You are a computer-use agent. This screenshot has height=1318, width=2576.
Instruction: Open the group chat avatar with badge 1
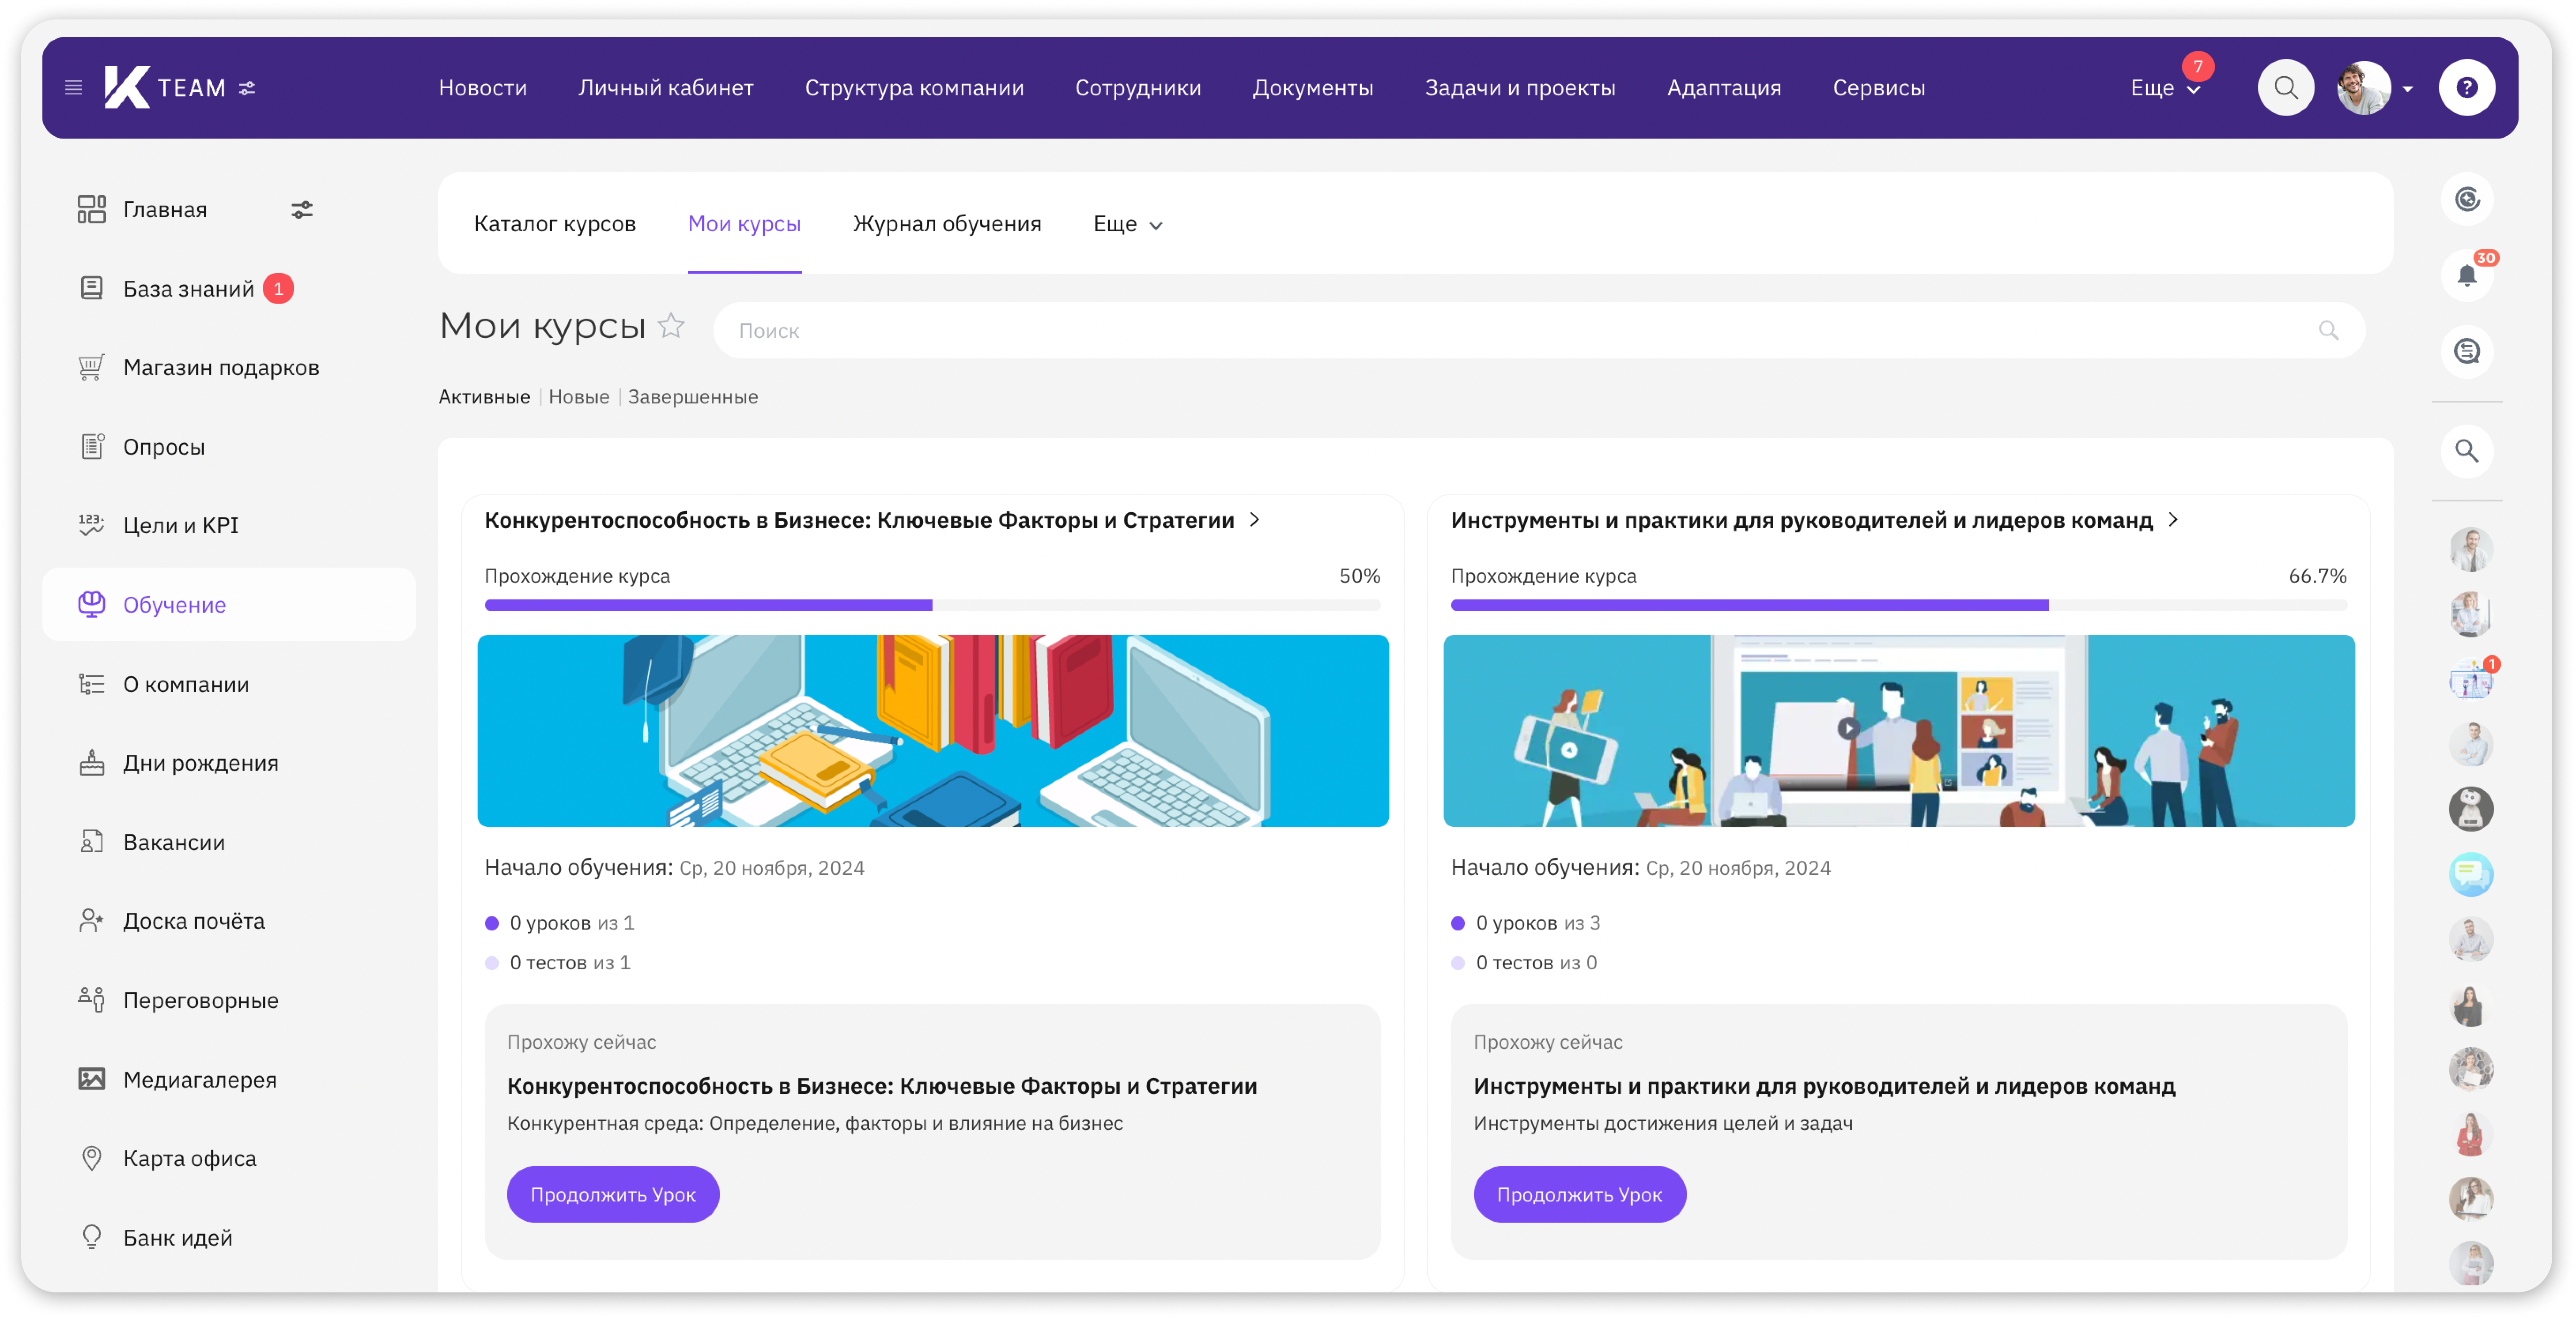pos(2470,680)
